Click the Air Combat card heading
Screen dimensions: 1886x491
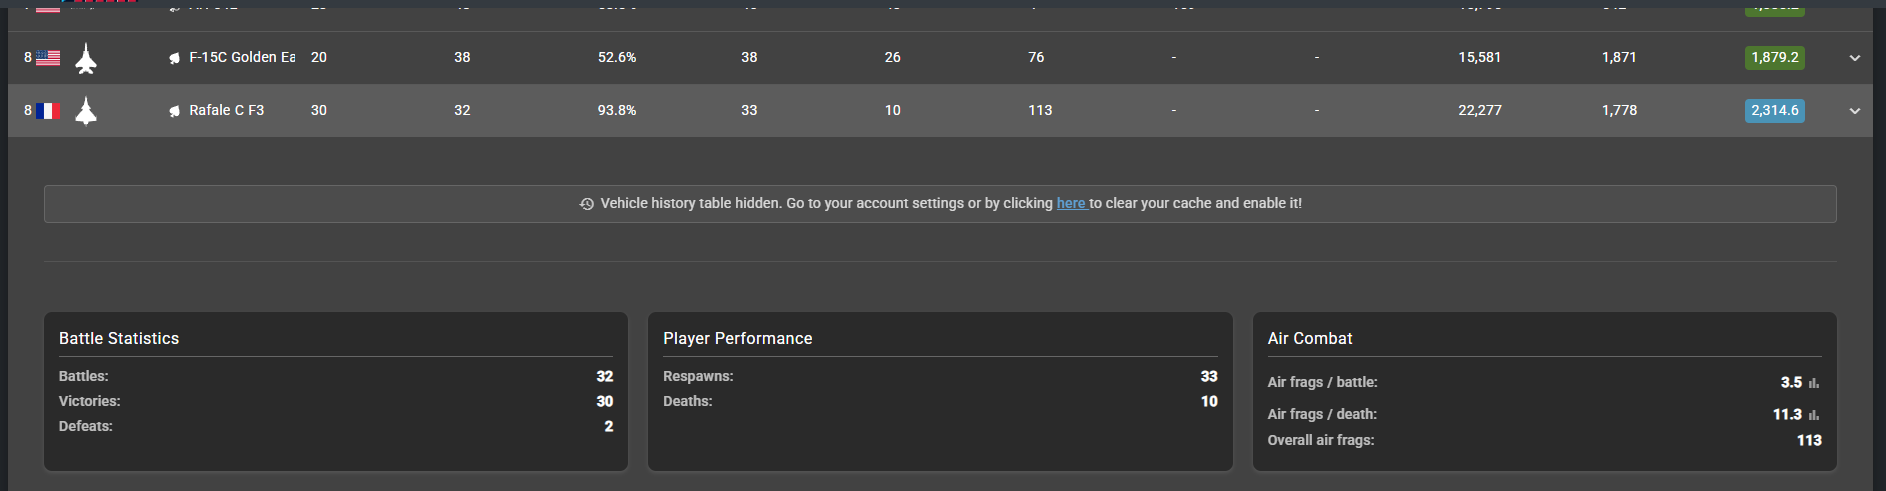[x=1310, y=338]
